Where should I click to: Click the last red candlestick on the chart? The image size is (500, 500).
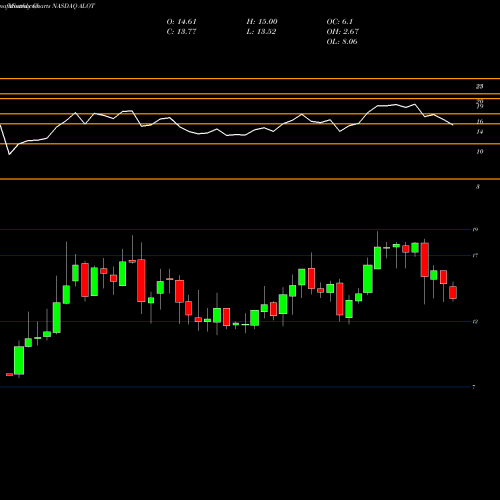(x=453, y=292)
